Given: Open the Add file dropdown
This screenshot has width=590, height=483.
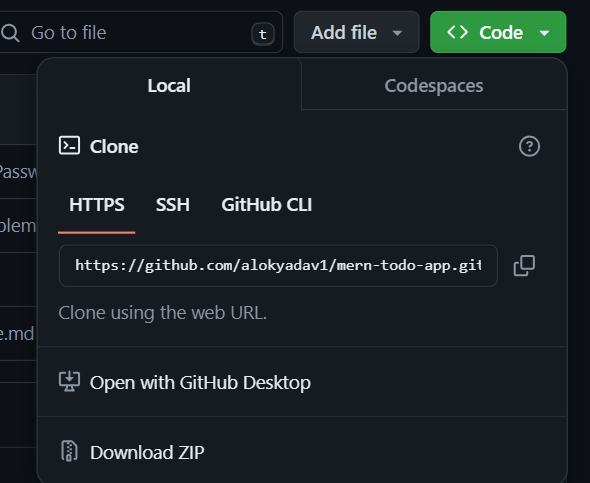Looking at the screenshot, I should [356, 32].
